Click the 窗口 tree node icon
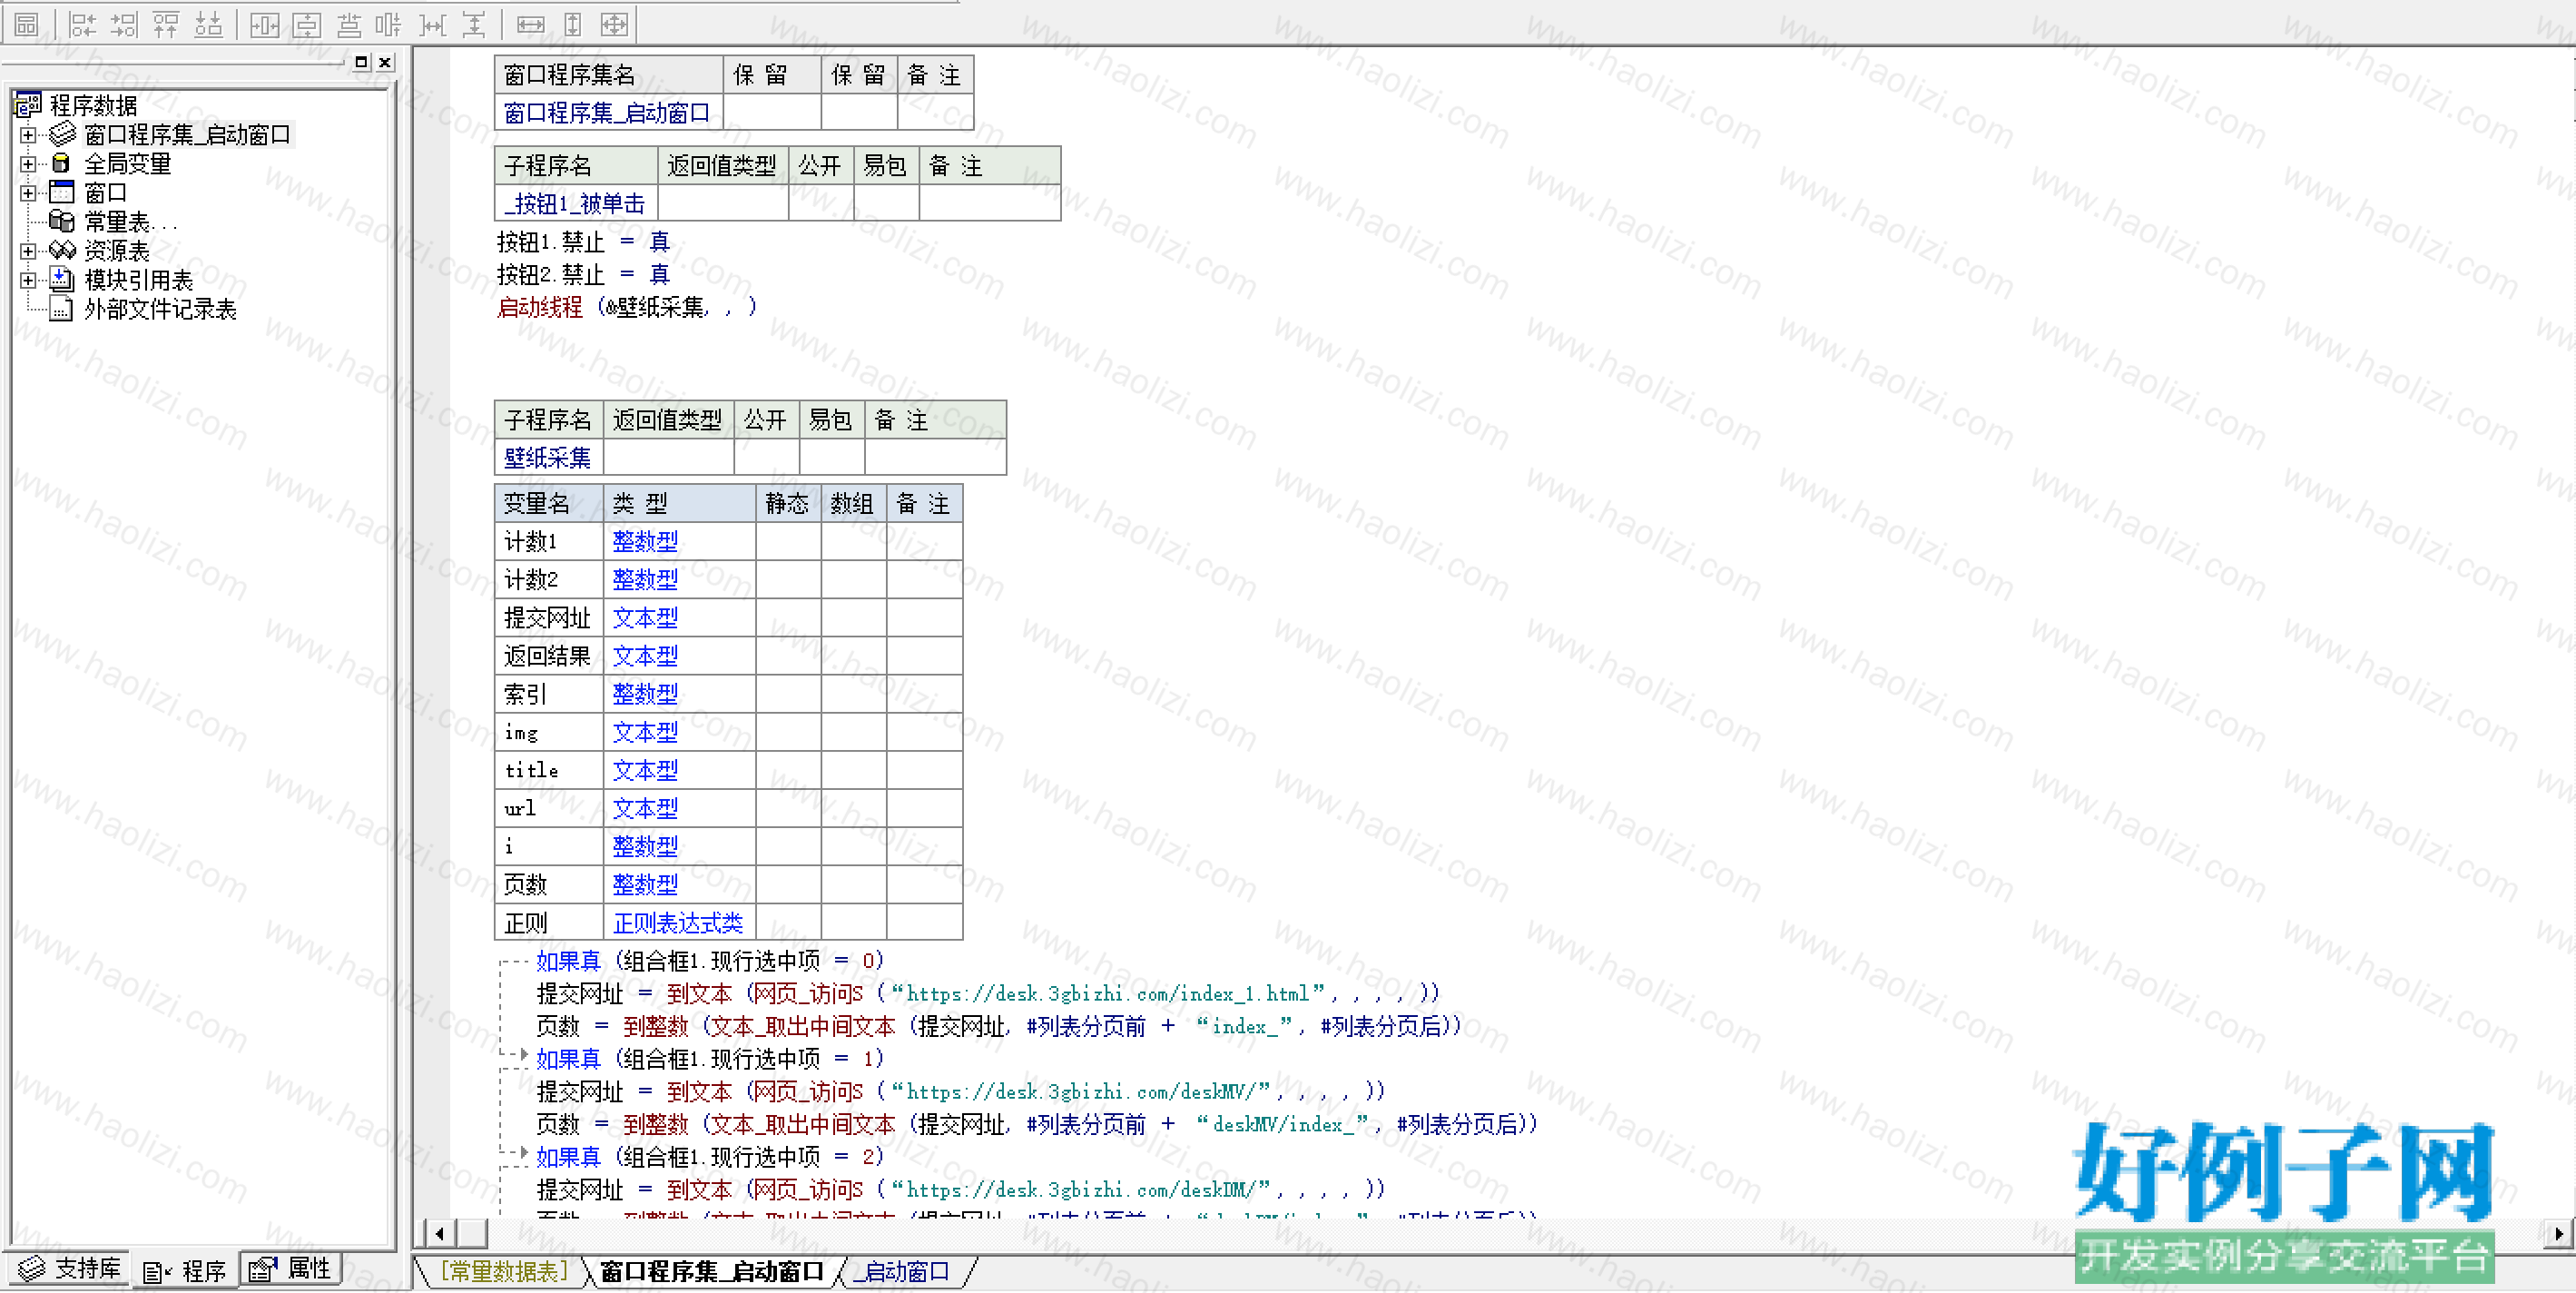Viewport: 2576px width, 1293px height. click(62, 192)
